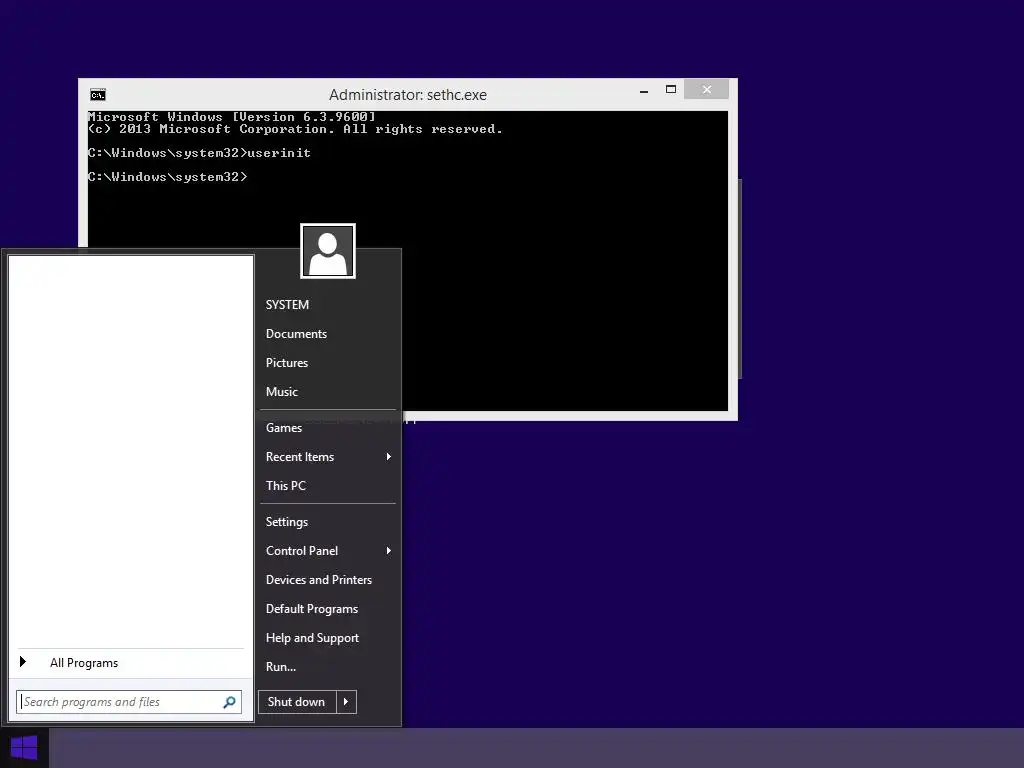Open the SYSTEM user folder
1024x768 pixels.
[287, 305]
